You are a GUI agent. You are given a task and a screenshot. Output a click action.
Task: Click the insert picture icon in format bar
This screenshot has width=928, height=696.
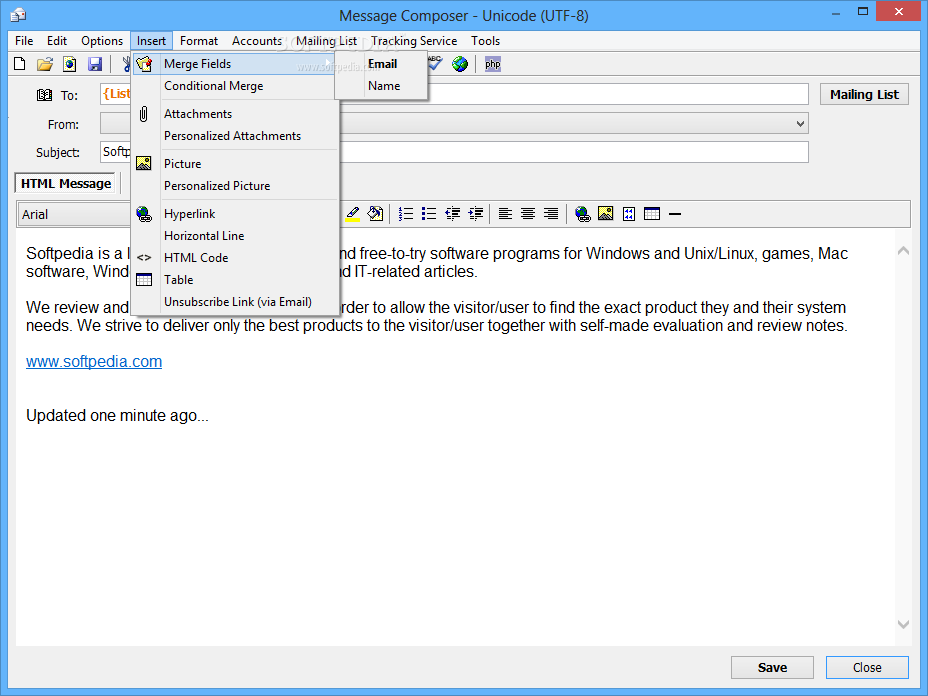pyautogui.click(x=605, y=214)
